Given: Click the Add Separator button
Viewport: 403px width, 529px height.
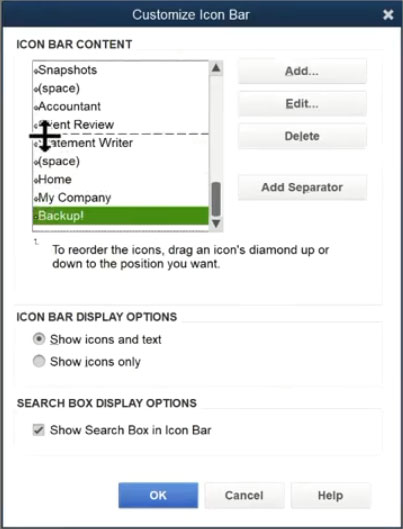Looking at the screenshot, I should (x=302, y=187).
